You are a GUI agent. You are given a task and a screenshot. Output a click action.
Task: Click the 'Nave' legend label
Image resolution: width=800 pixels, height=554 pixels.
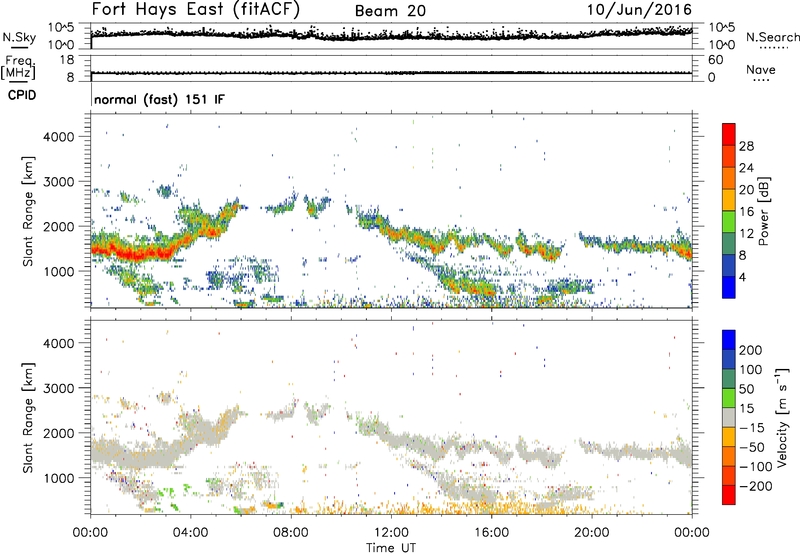pyautogui.click(x=761, y=69)
